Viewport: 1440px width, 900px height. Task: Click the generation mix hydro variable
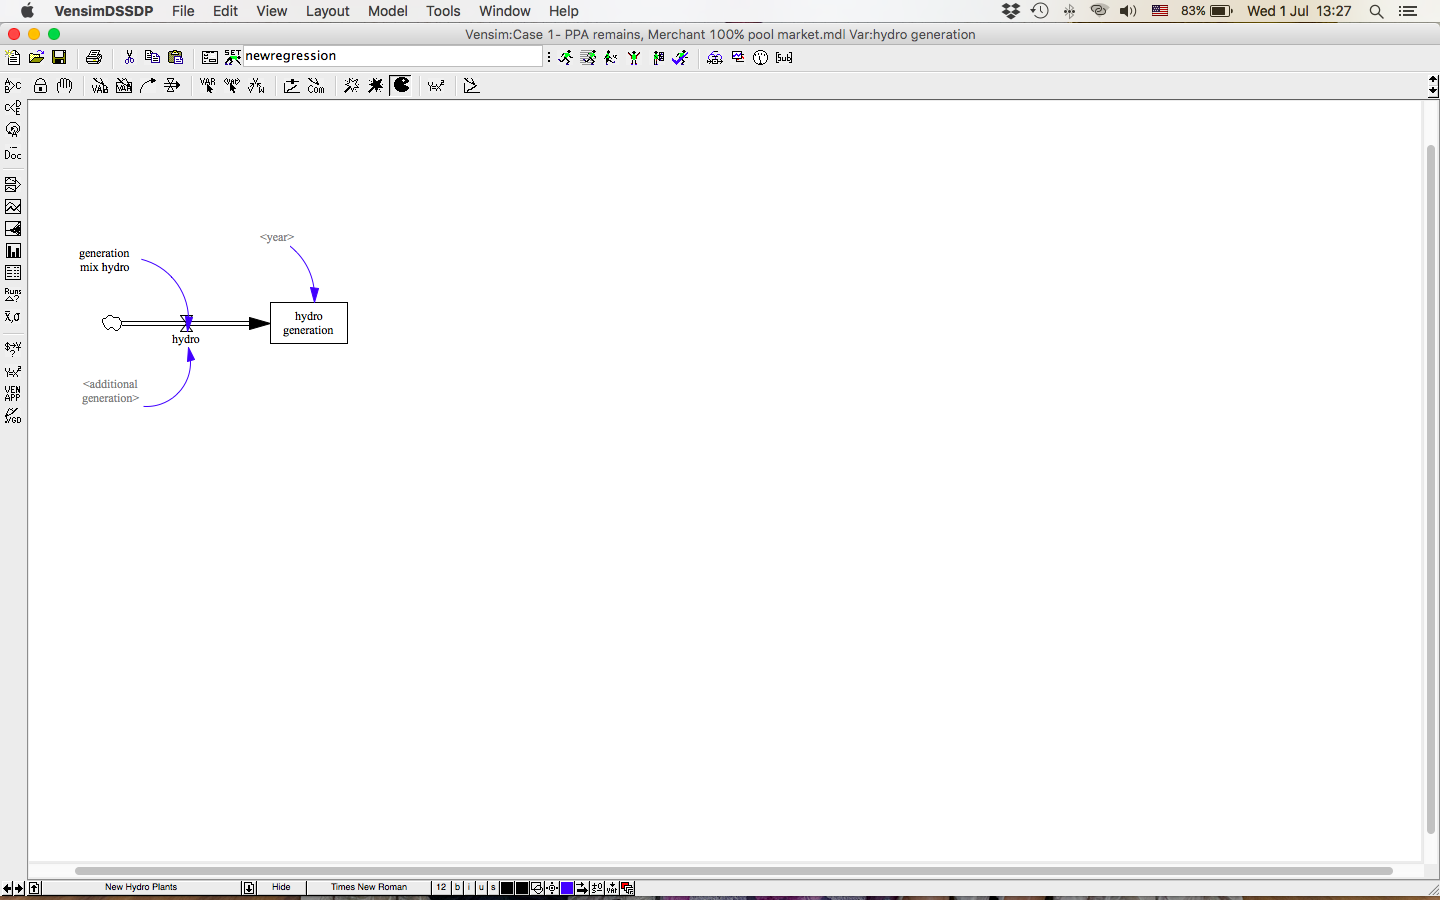point(104,260)
